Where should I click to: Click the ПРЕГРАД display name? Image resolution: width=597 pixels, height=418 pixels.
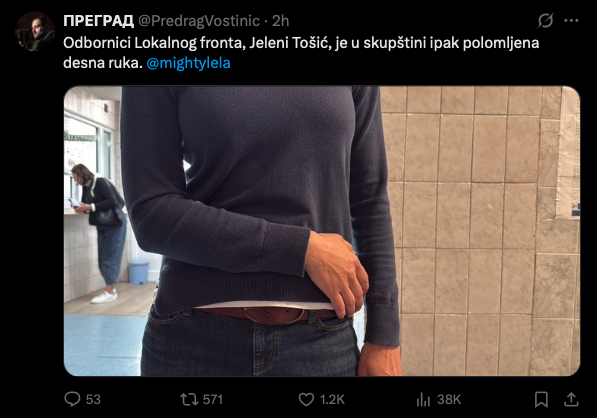pyautogui.click(x=99, y=21)
